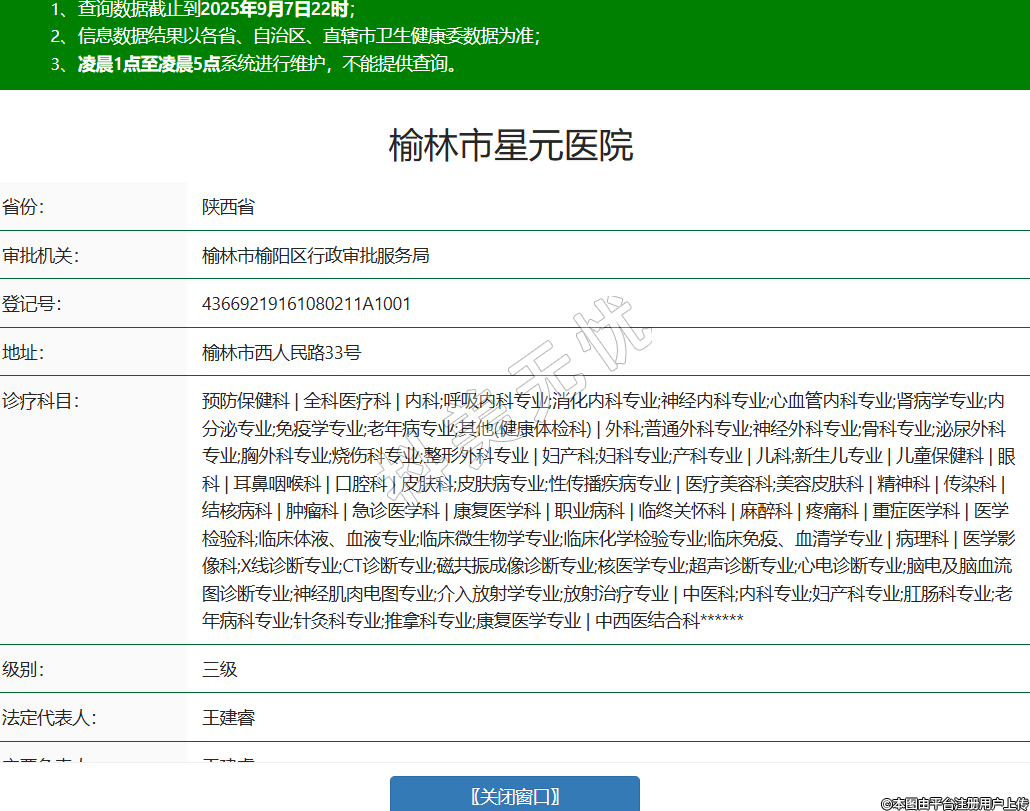Click 中西医结合科 at the list end
1030x811 pixels.
coord(647,621)
